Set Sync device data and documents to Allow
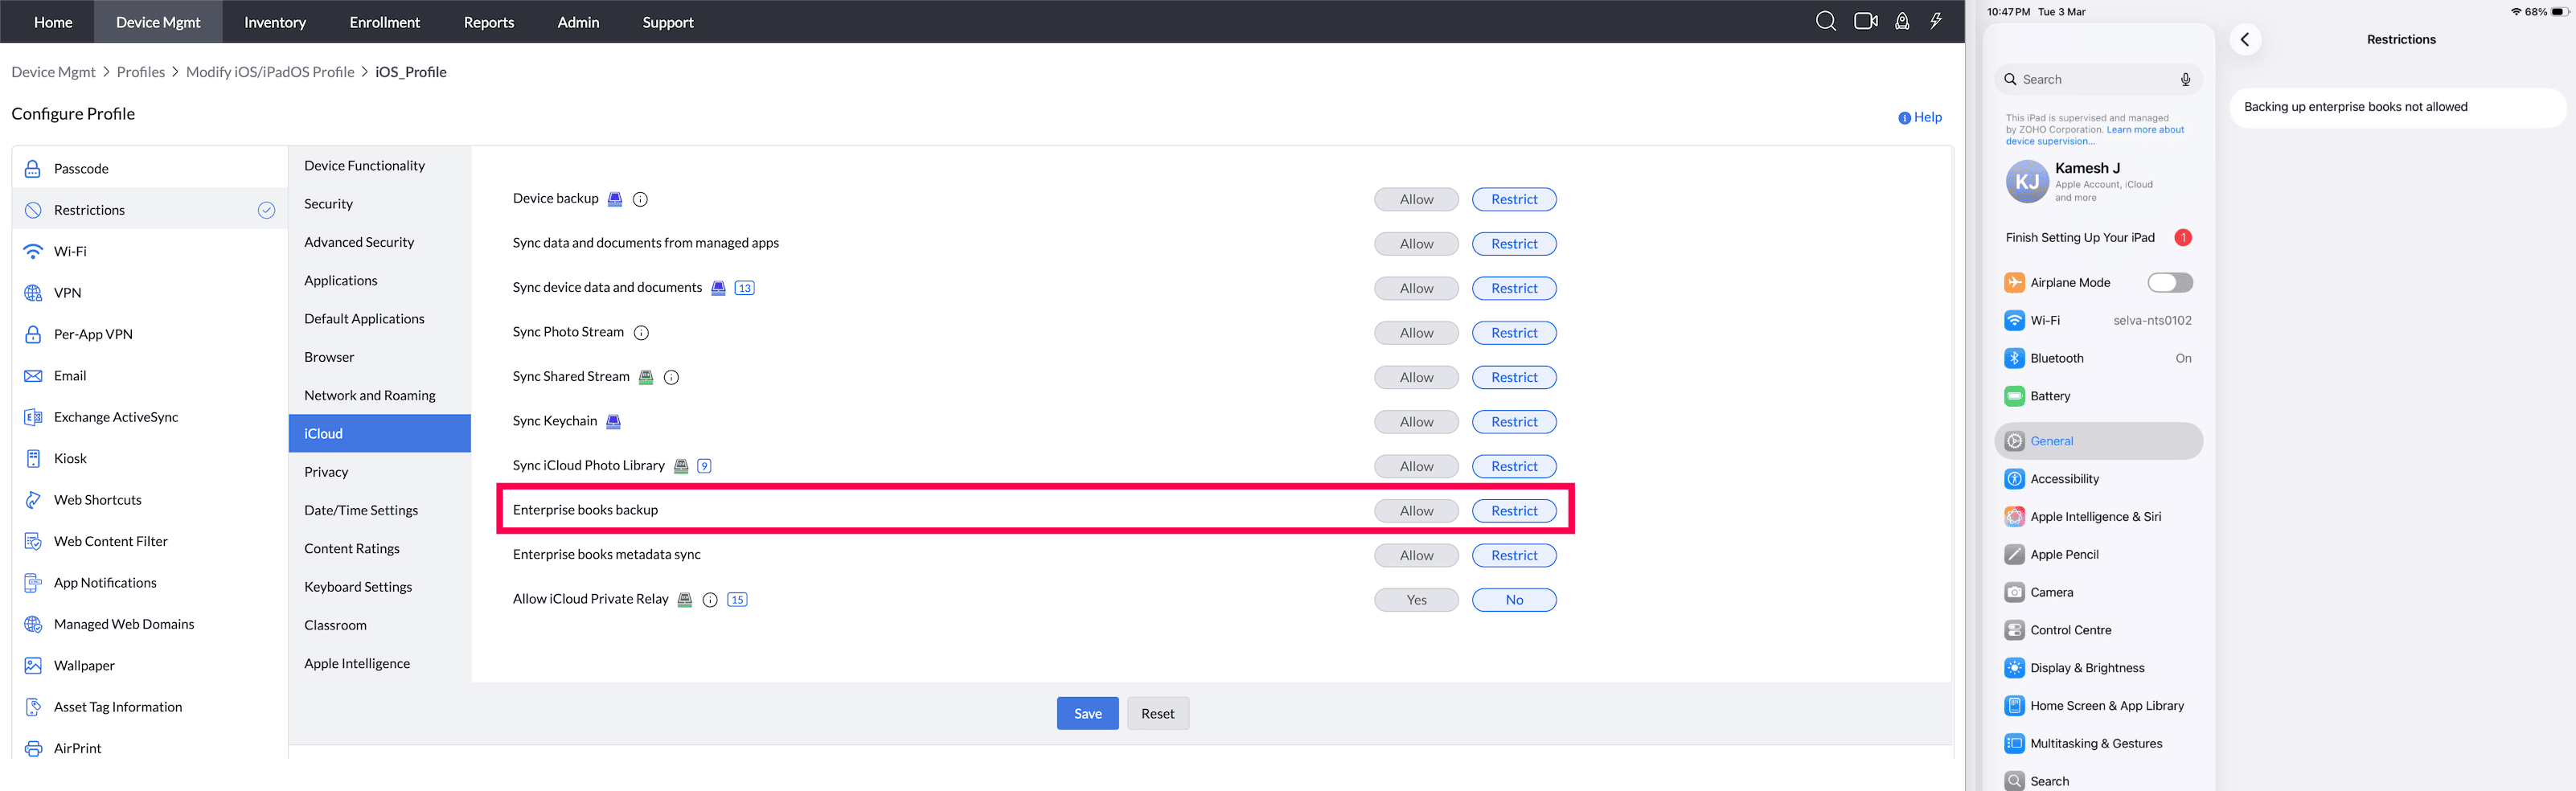This screenshot has height=791, width=2576. 1415,289
